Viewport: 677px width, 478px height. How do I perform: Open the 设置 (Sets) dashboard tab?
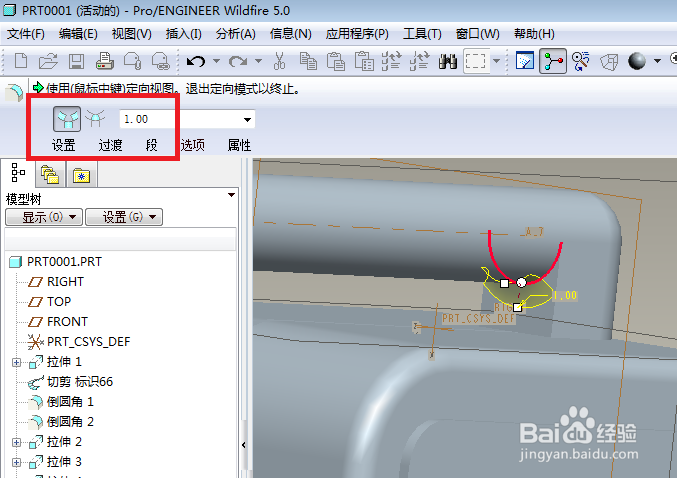click(x=64, y=145)
